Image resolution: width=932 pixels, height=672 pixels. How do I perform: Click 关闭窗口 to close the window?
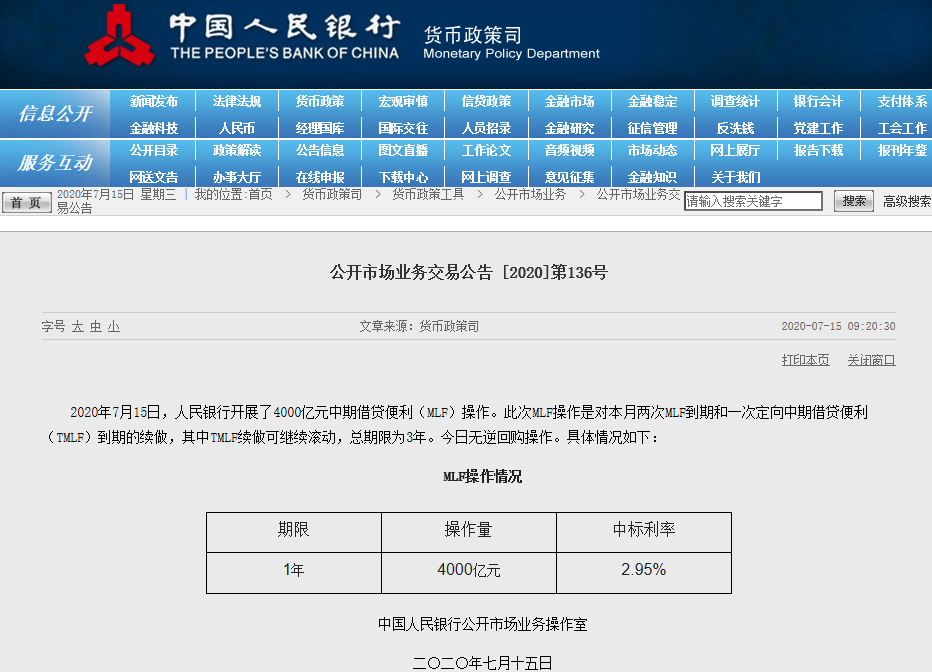pos(870,360)
